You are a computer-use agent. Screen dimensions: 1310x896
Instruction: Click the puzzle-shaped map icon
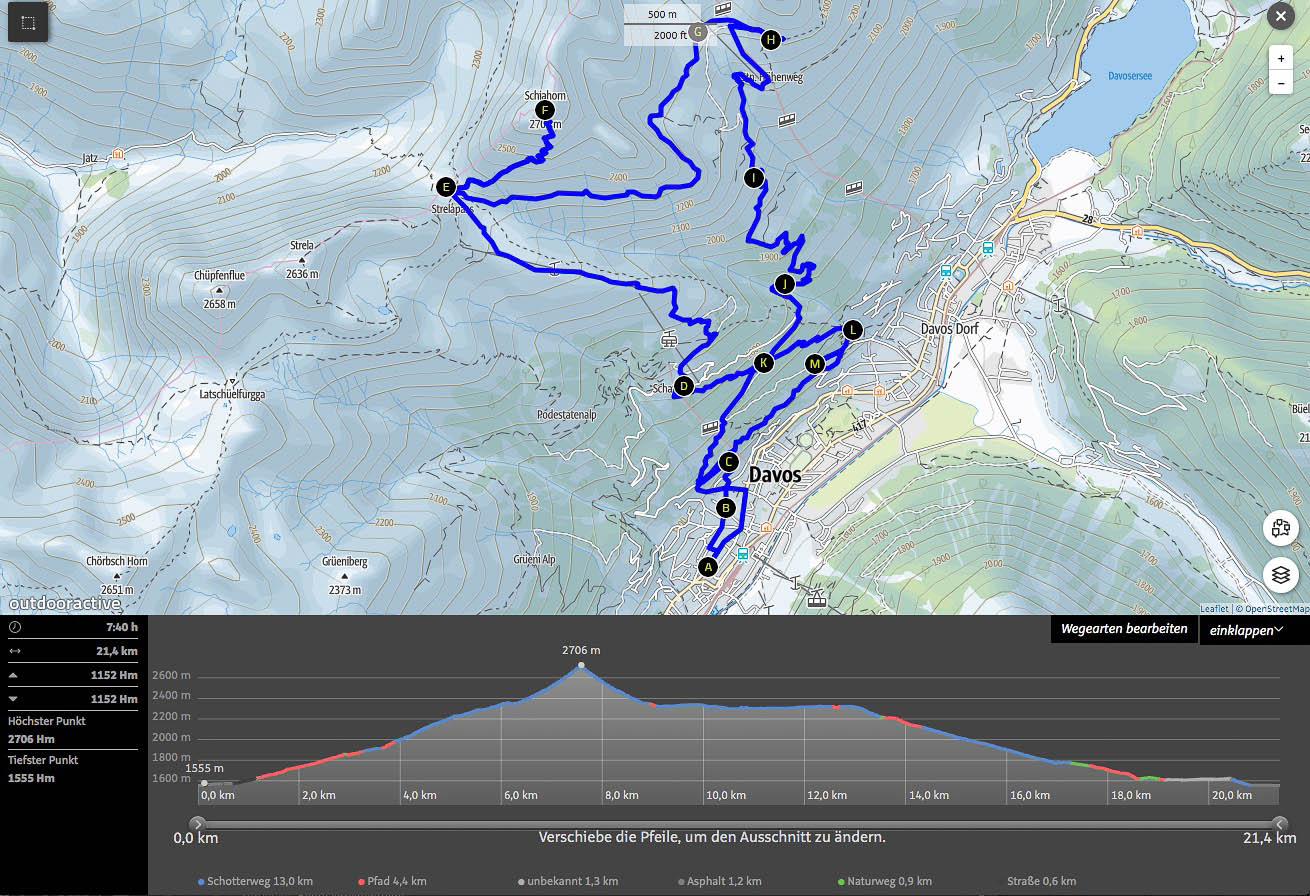(x=1280, y=528)
